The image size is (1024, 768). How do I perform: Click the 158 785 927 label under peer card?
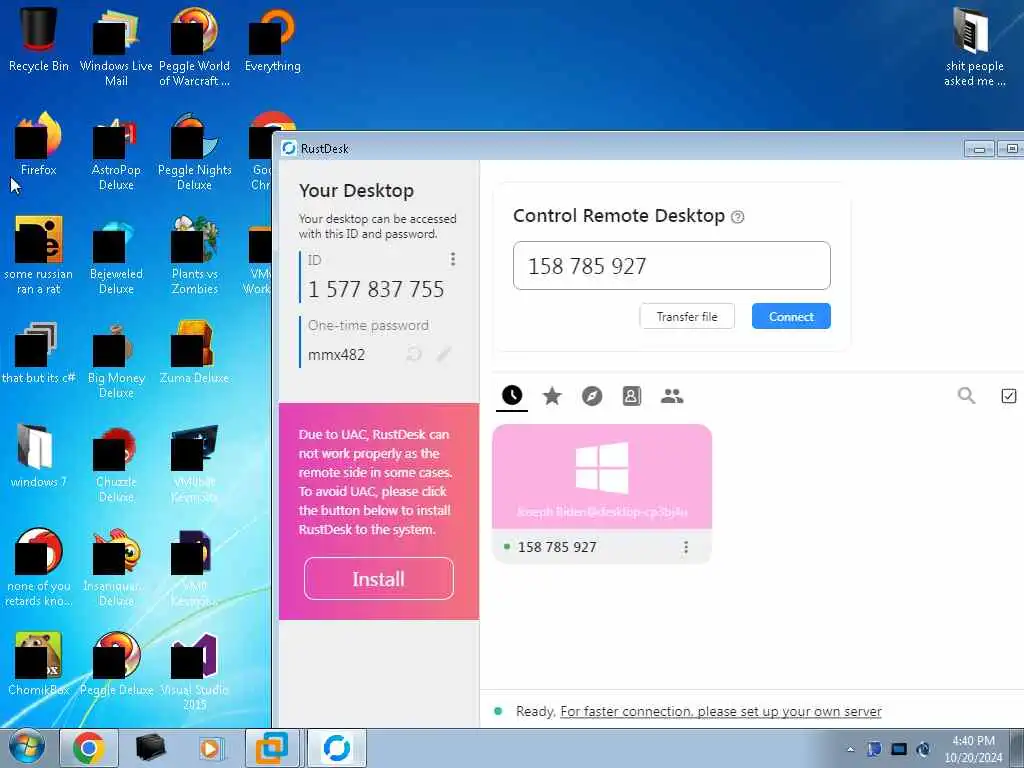click(x=557, y=547)
